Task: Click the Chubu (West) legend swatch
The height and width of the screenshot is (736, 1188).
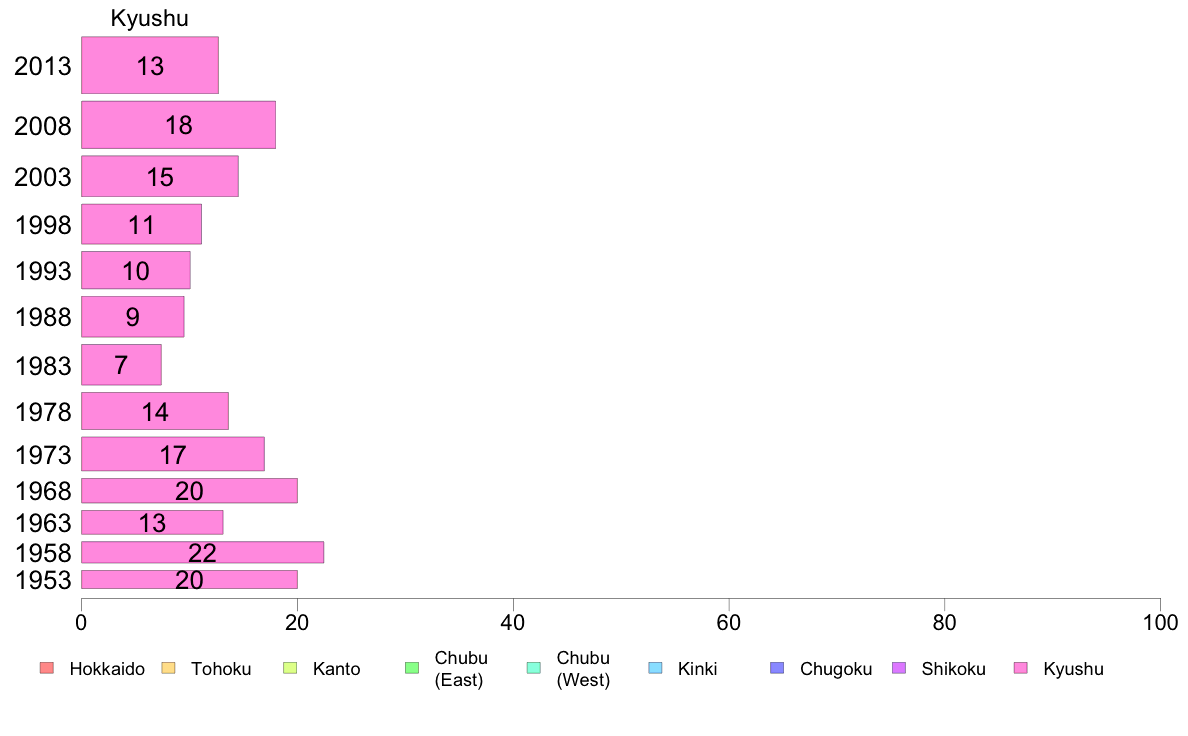Action: tap(533, 668)
